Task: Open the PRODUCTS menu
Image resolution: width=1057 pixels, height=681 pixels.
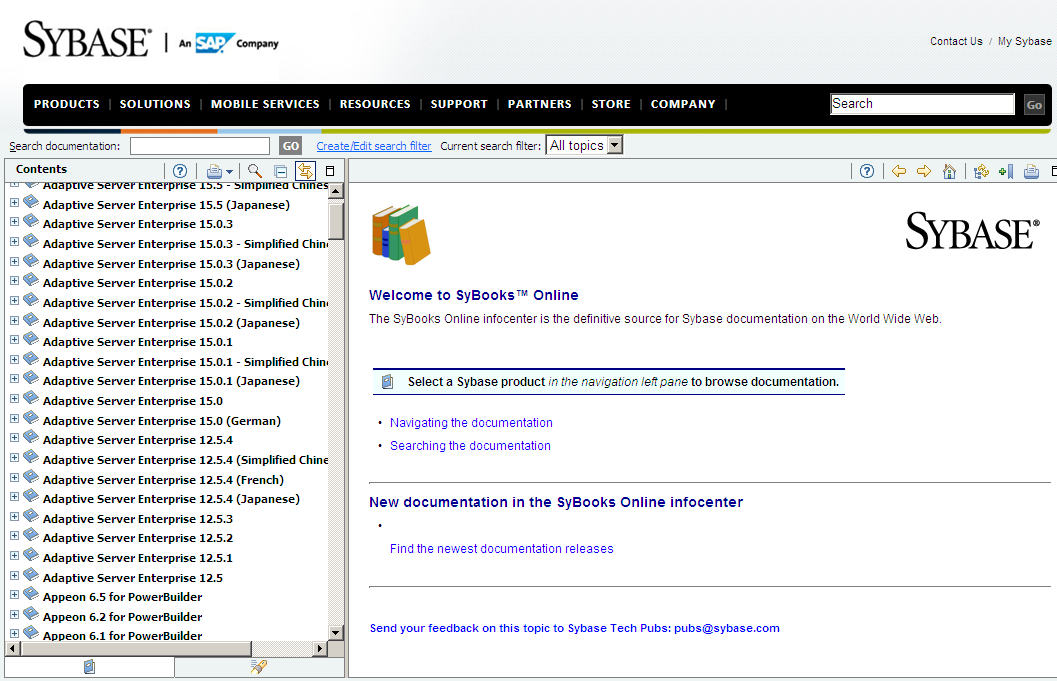Action: click(67, 104)
